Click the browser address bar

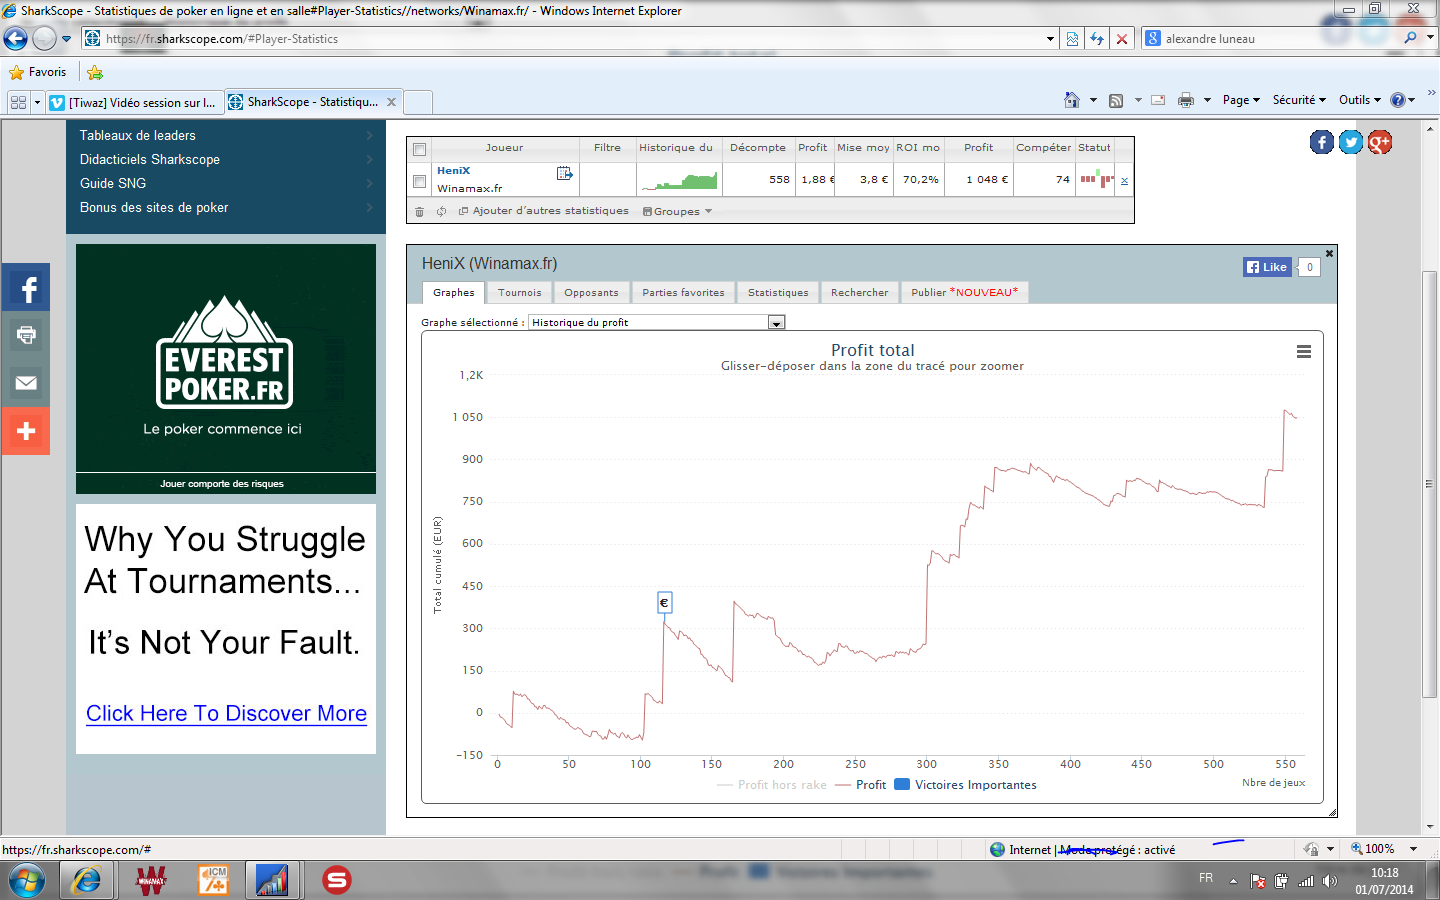[x=570, y=39]
